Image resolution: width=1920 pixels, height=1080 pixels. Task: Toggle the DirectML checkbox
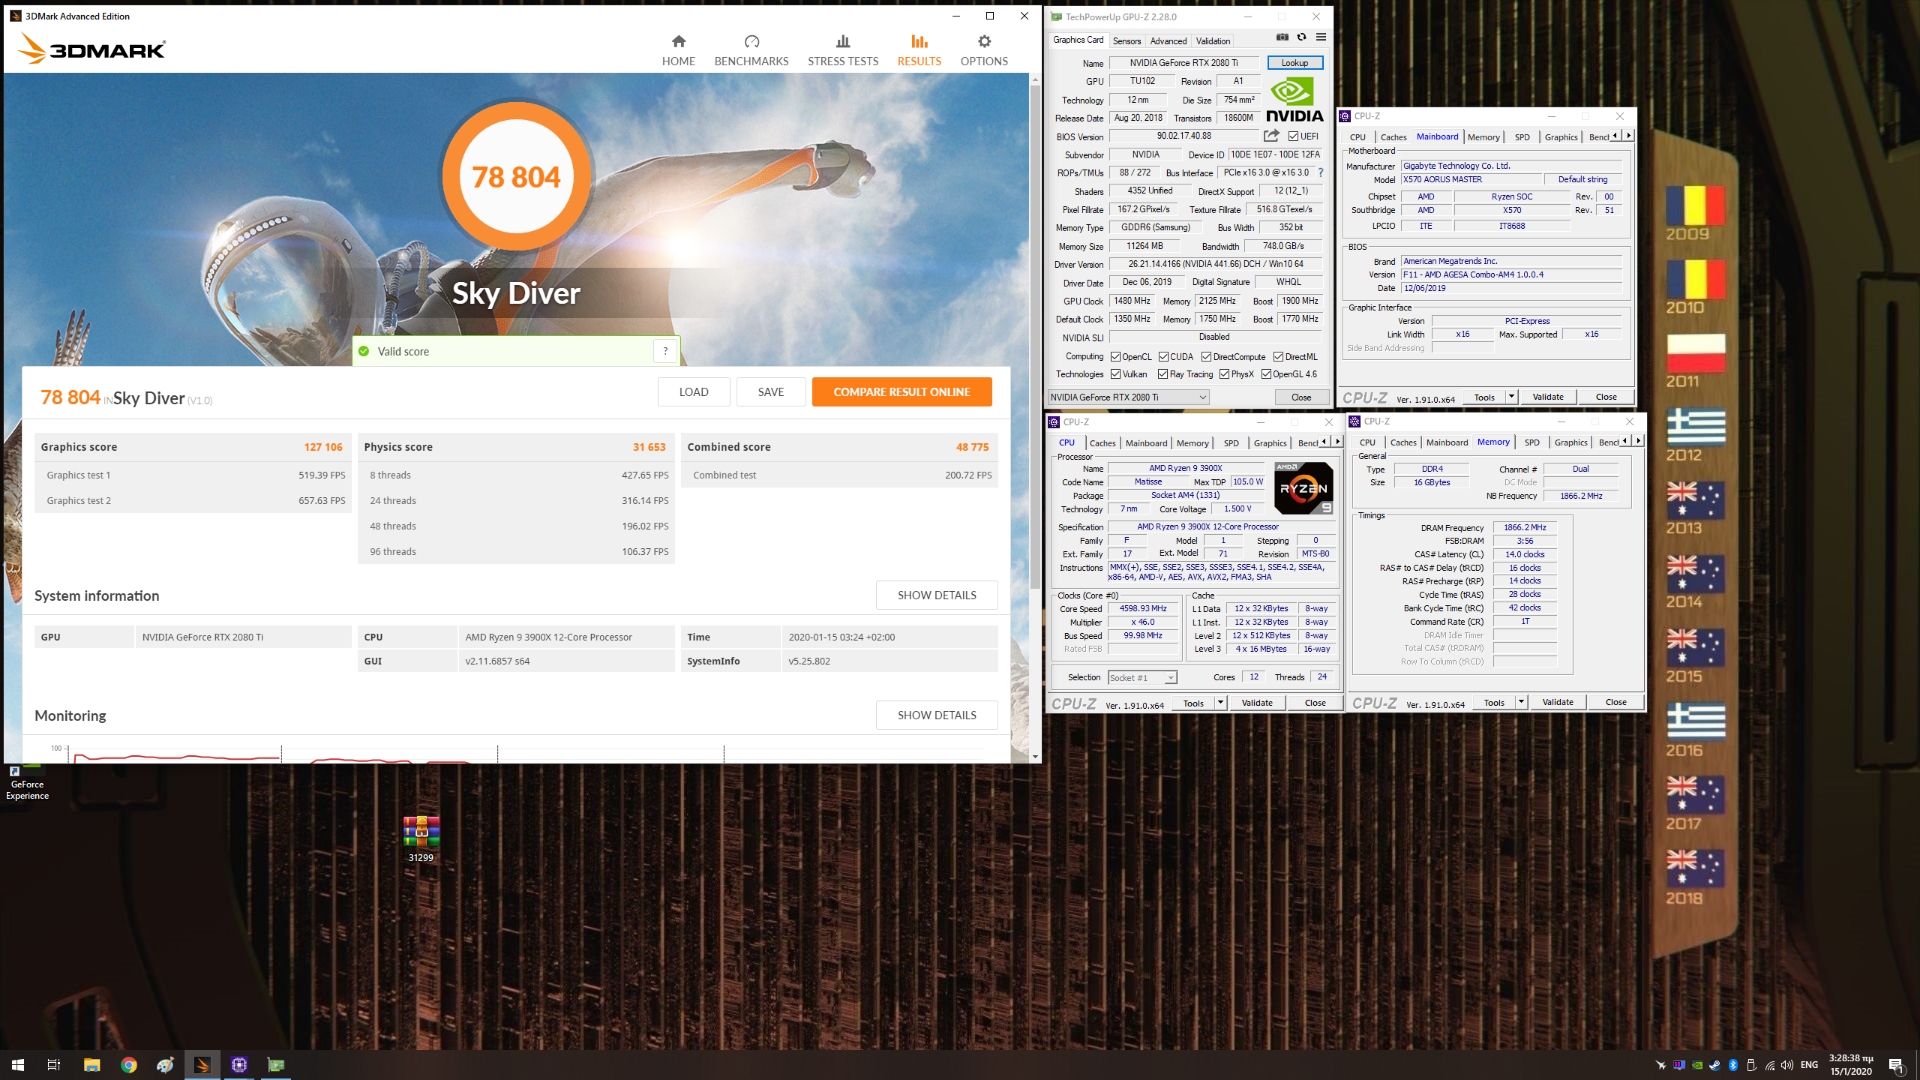1278,357
